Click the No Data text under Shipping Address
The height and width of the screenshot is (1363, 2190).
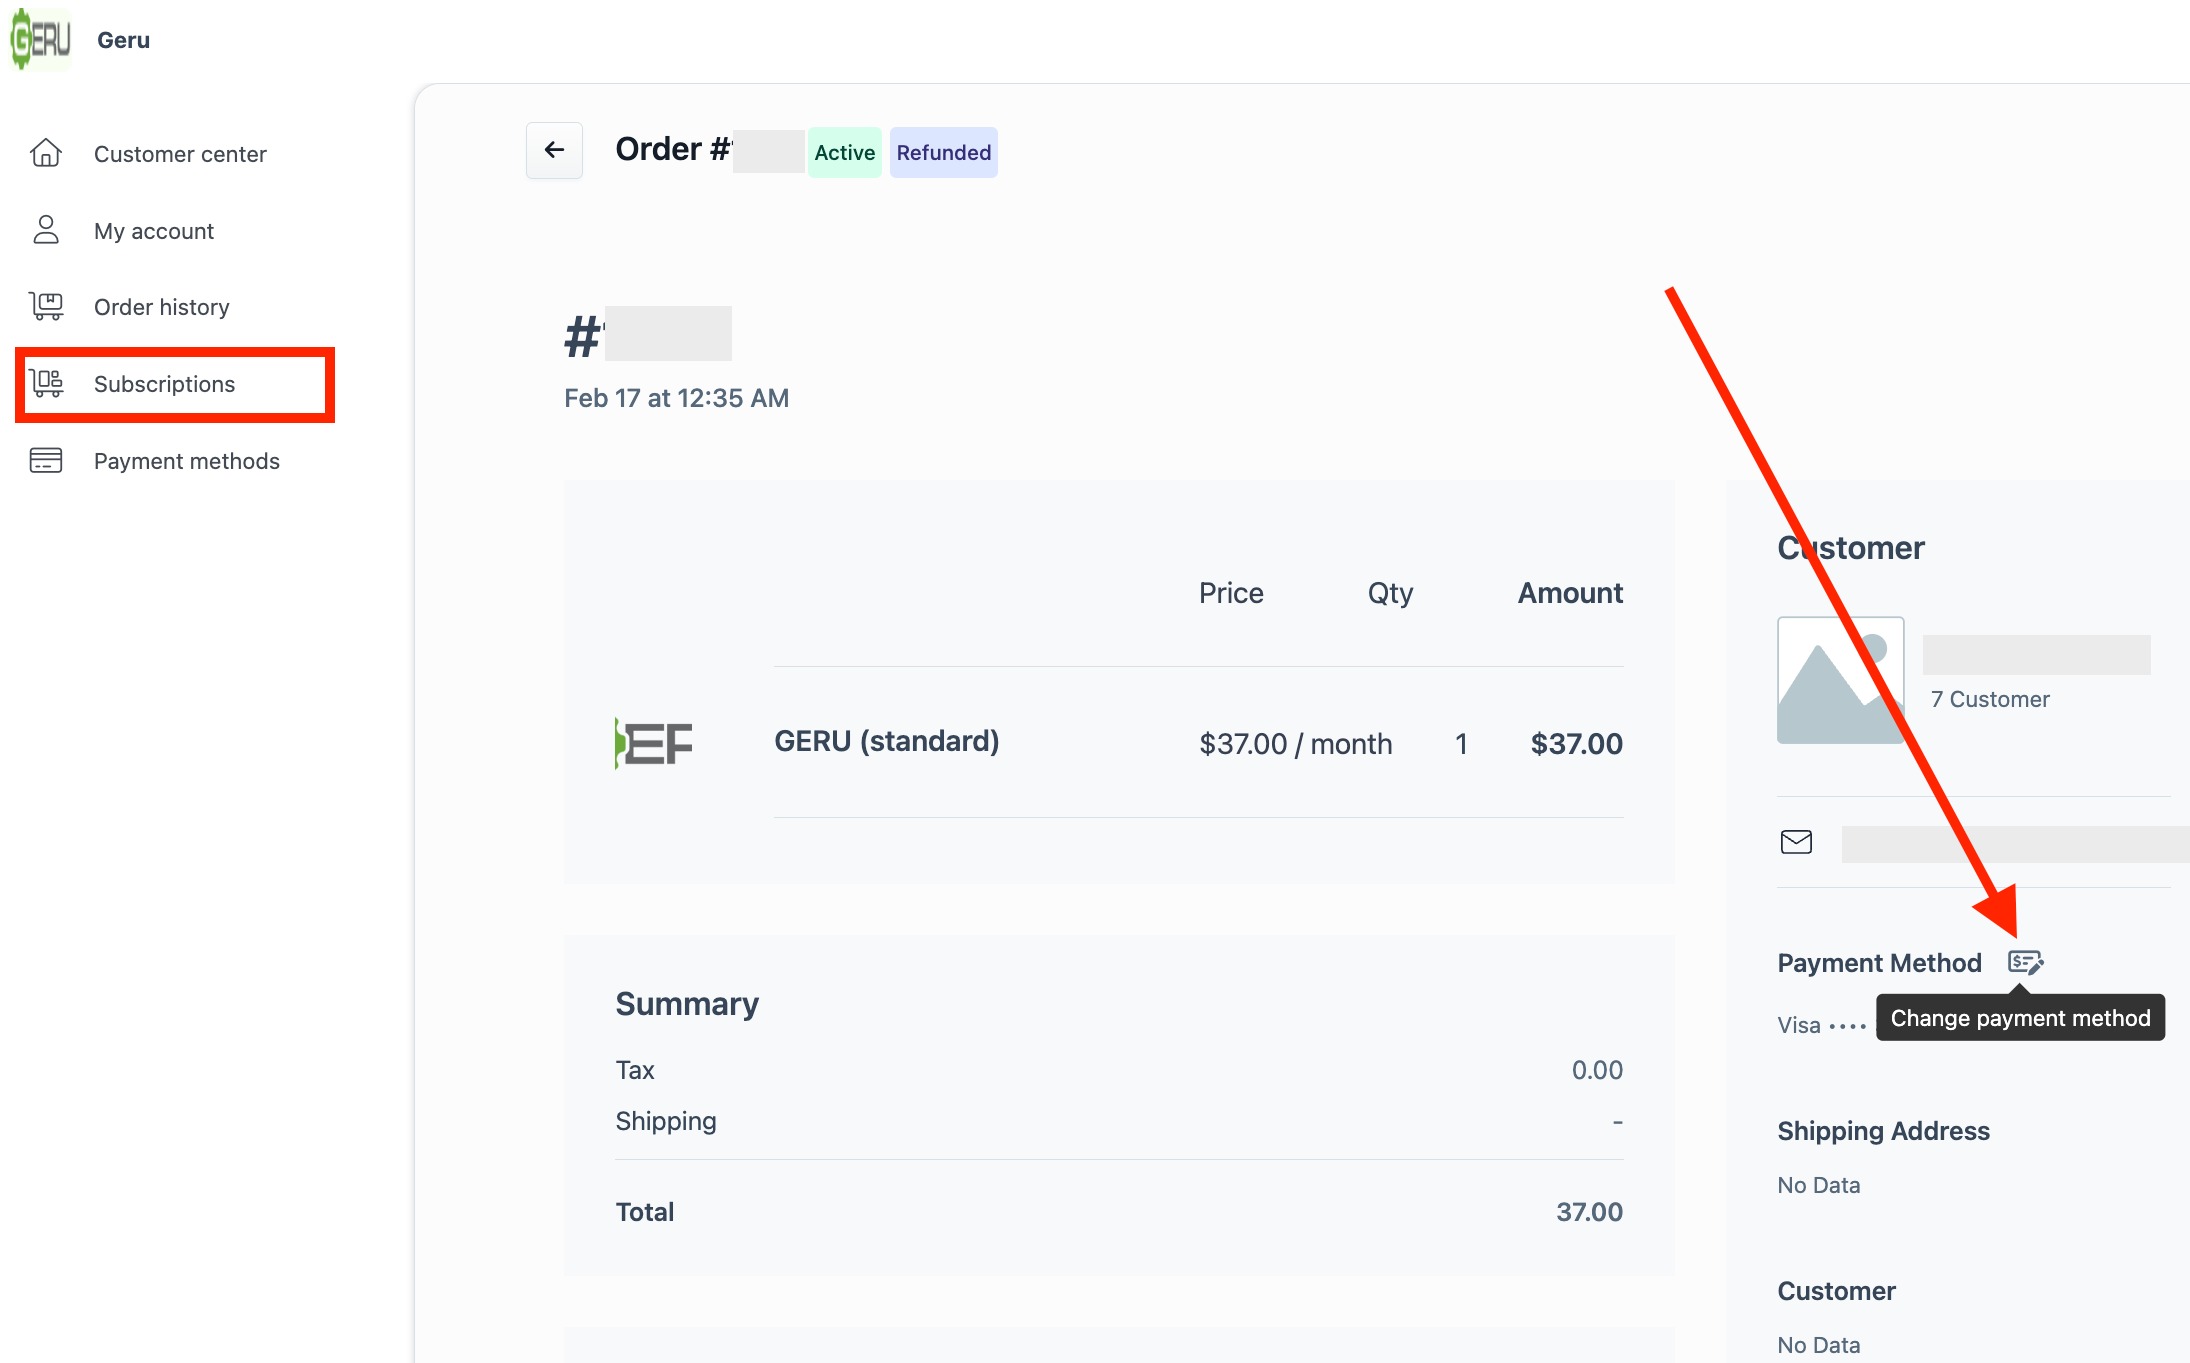(1818, 1185)
